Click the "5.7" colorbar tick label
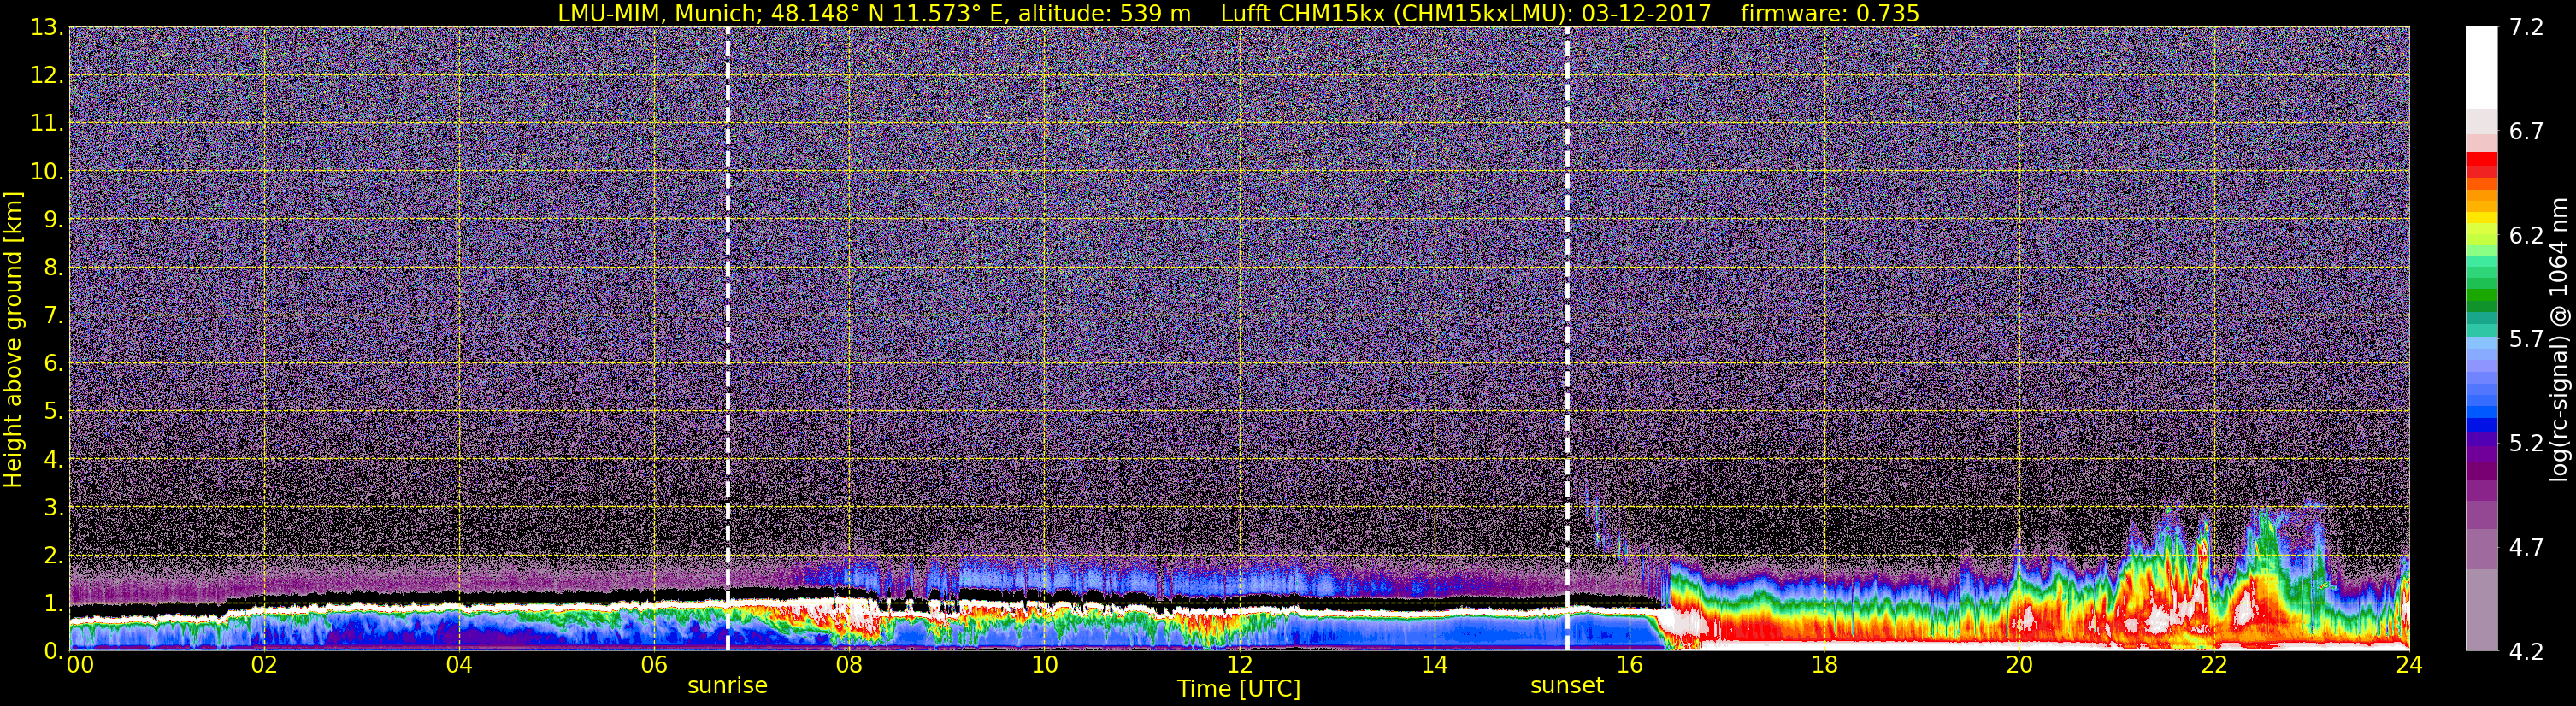The image size is (2576, 706). click(2526, 340)
